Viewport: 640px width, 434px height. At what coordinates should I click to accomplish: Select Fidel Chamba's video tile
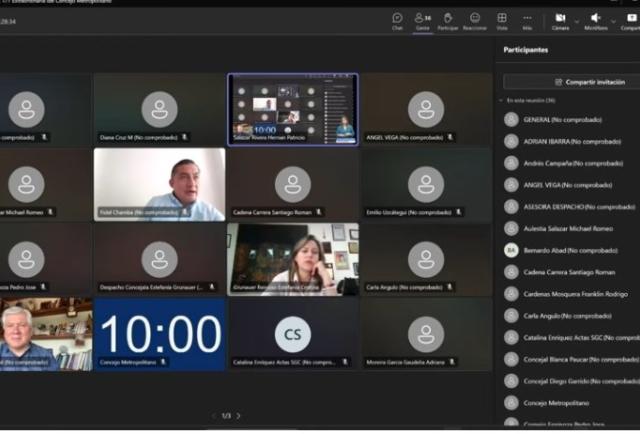(x=159, y=184)
